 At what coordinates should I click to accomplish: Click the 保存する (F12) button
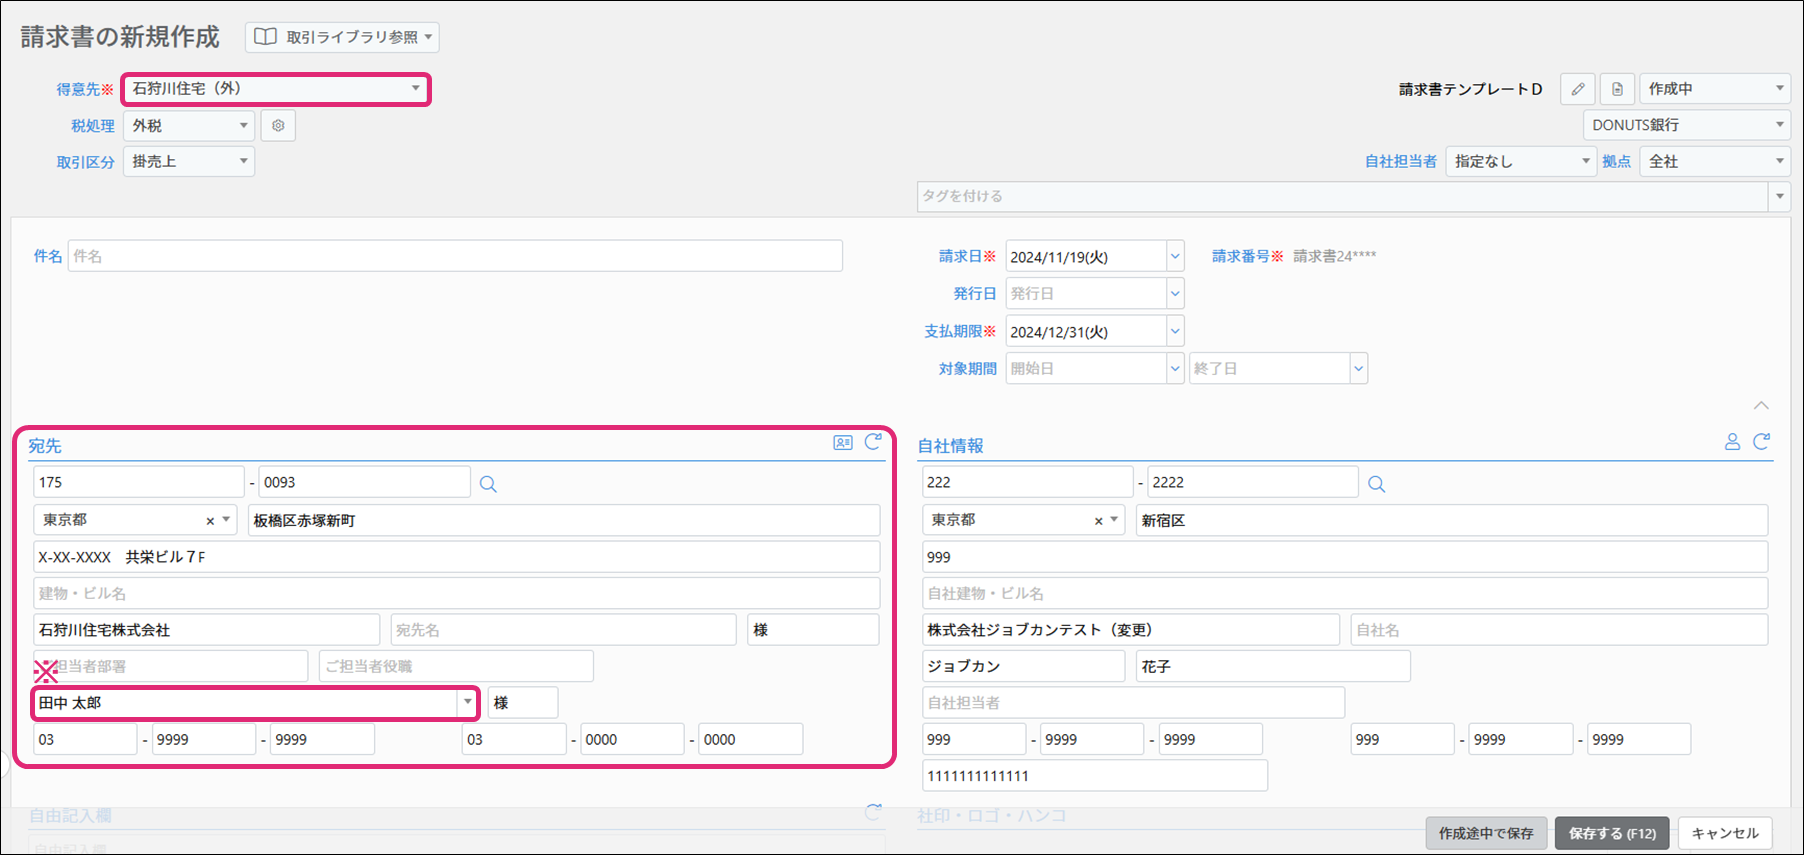pos(1612,833)
